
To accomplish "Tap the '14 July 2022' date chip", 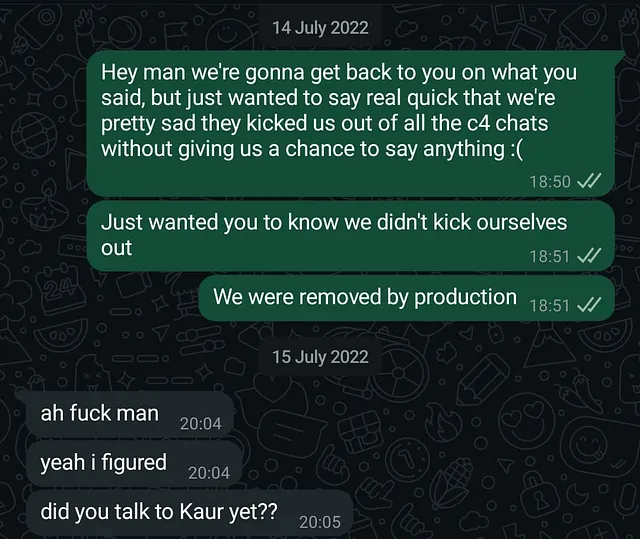I will [x=320, y=28].
